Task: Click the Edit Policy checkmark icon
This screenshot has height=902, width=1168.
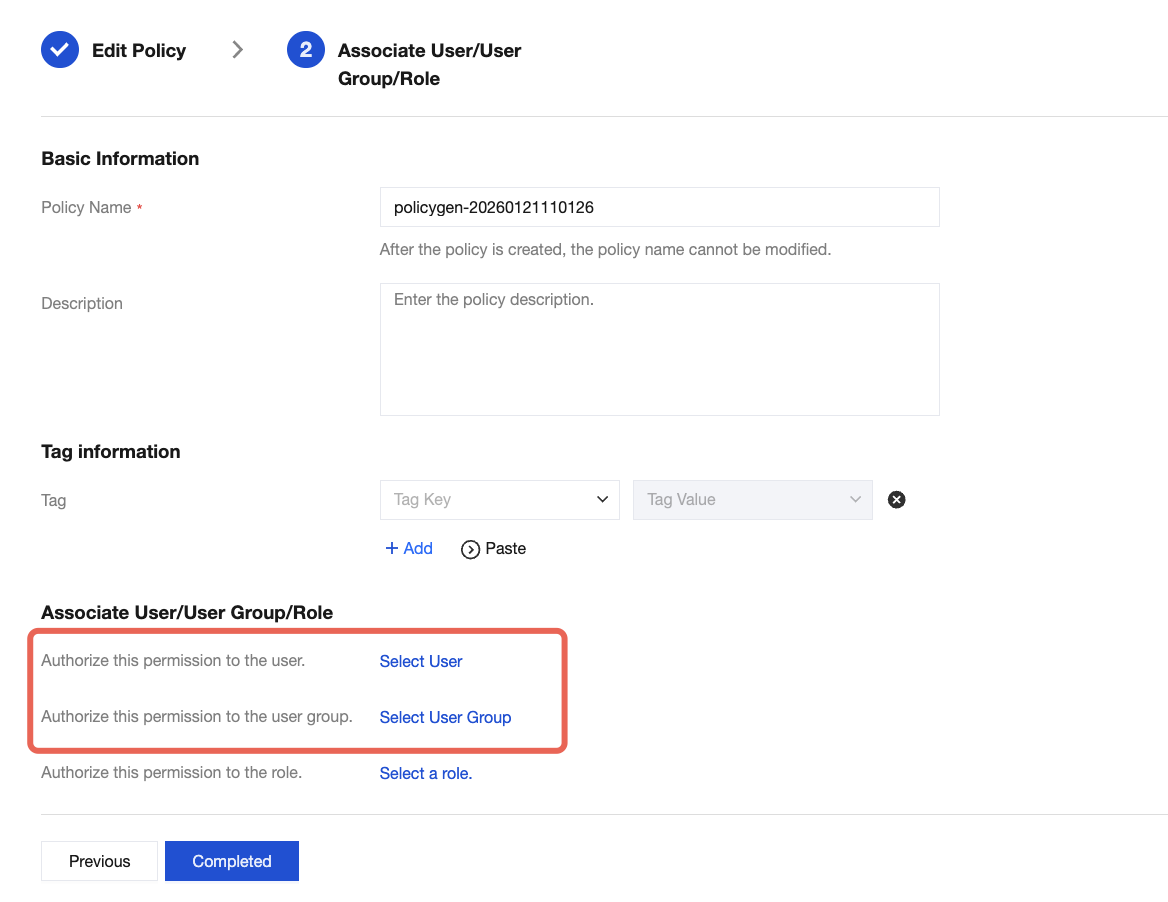Action: [x=60, y=50]
